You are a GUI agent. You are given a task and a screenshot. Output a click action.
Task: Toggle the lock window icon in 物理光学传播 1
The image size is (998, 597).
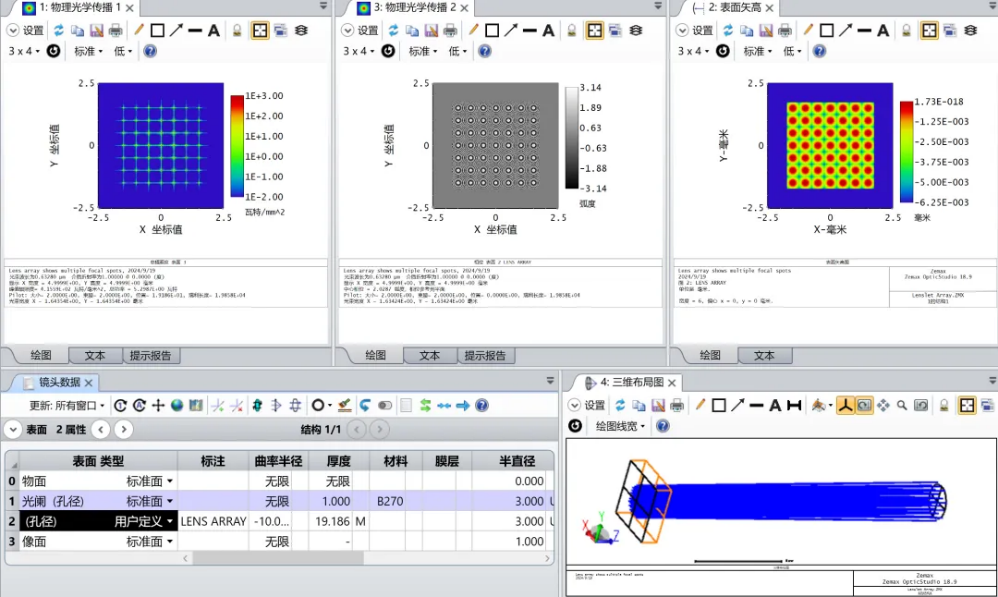point(237,30)
